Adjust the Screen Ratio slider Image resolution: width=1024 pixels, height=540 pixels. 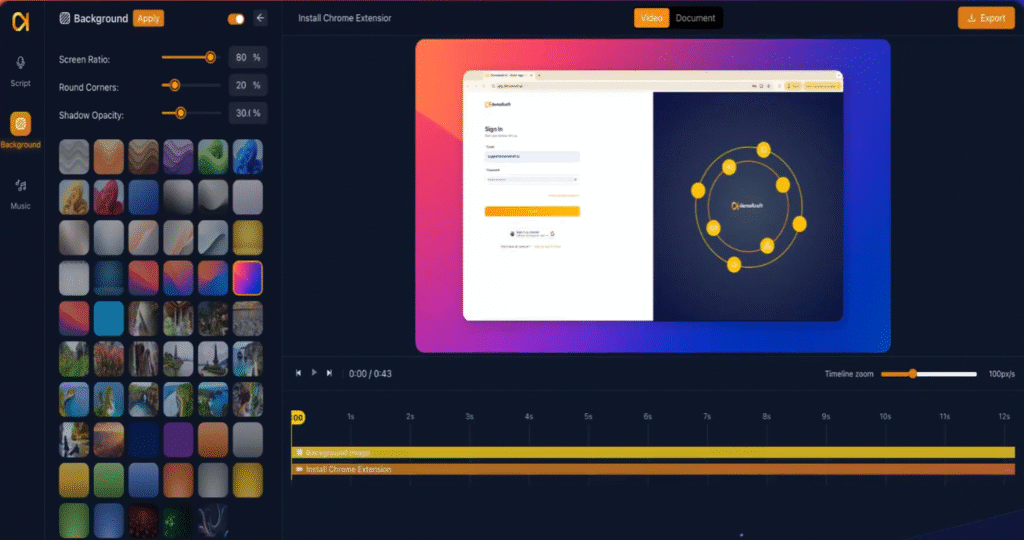[x=210, y=57]
